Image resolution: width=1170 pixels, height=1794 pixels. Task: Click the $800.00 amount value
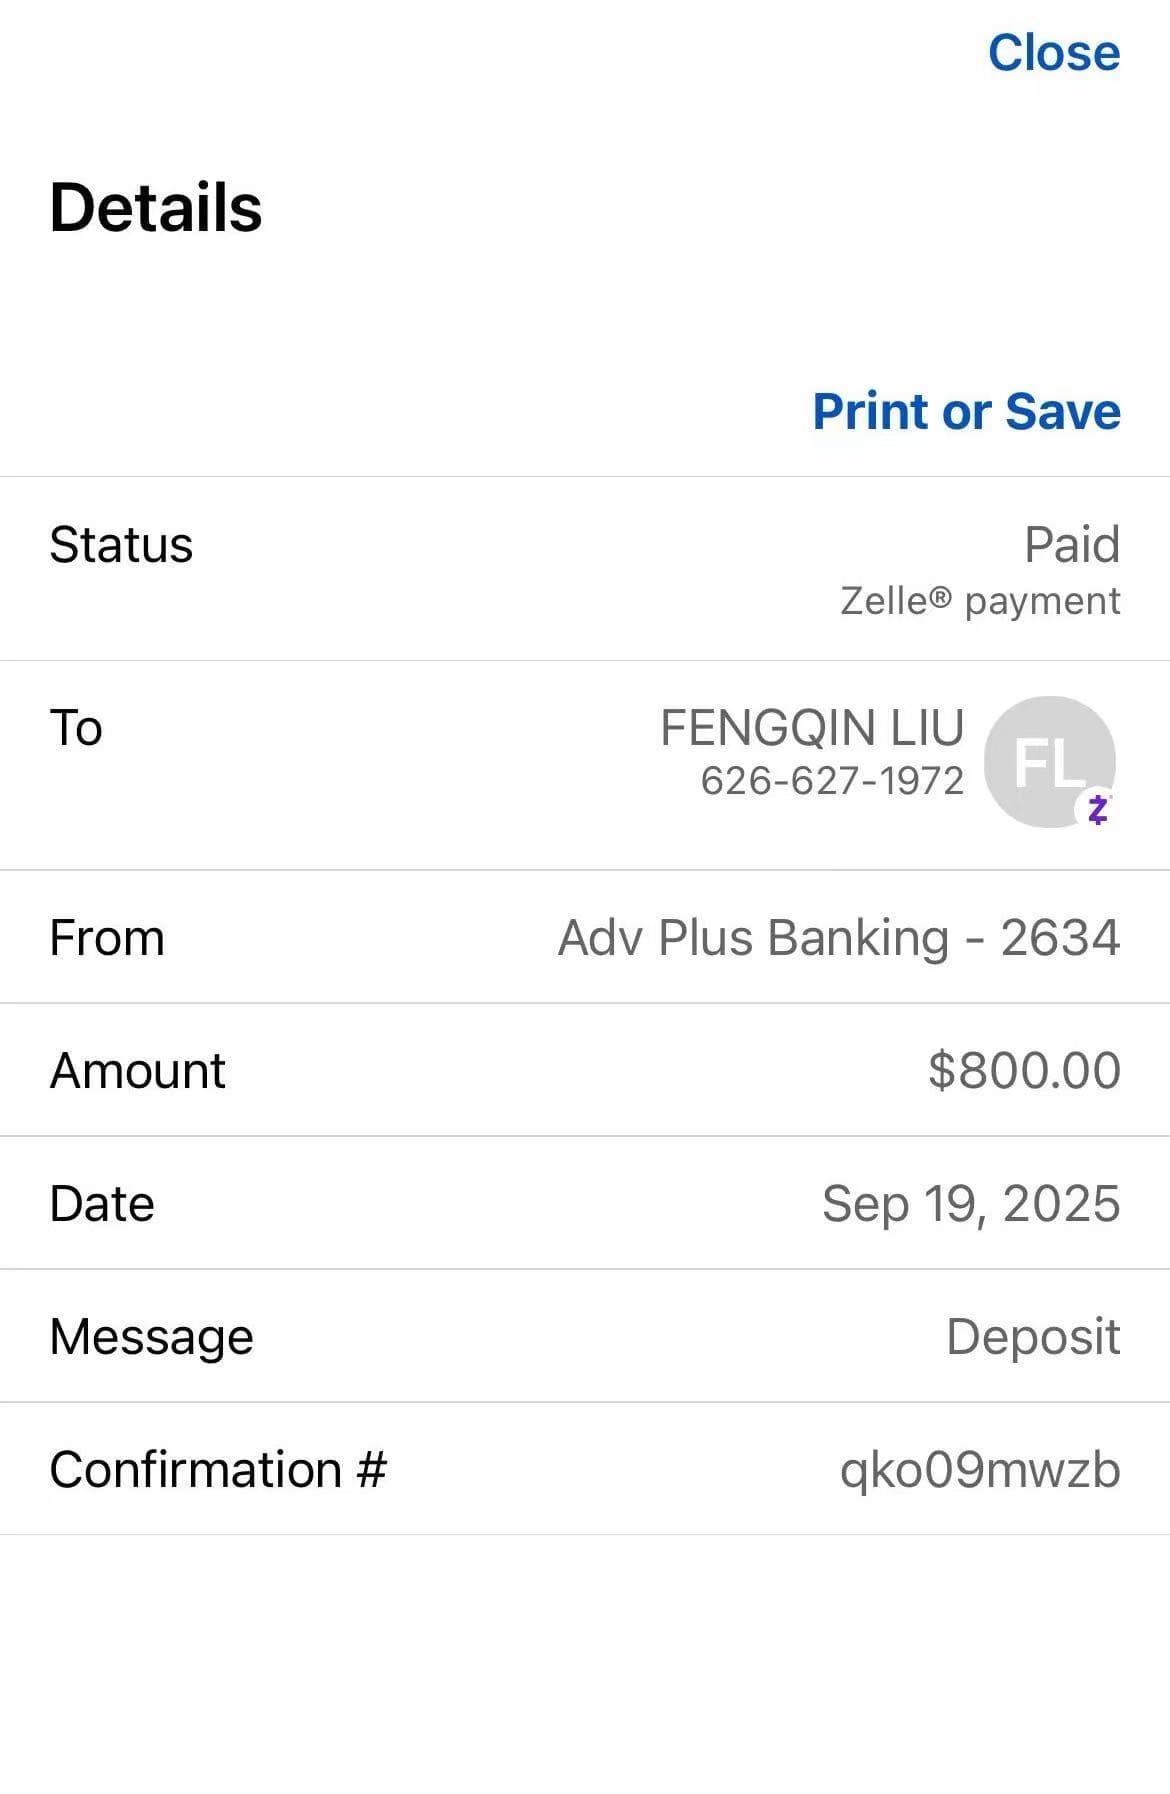coord(1023,1070)
